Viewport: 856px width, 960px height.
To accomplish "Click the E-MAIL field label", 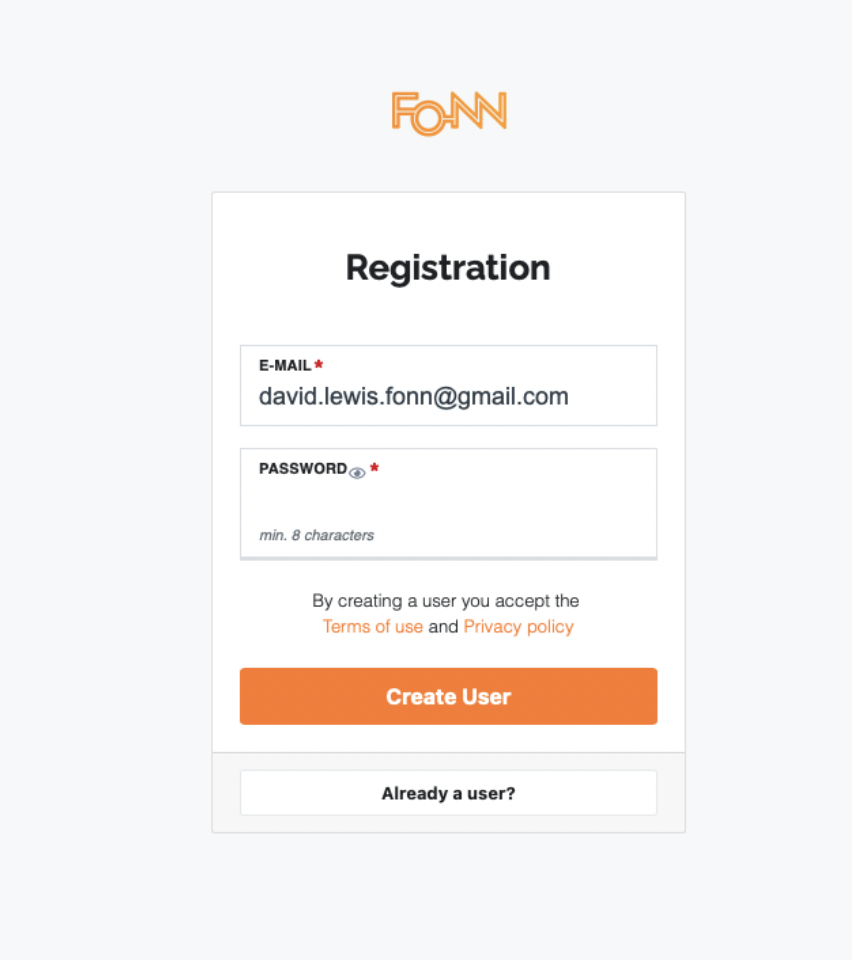I will (285, 366).
